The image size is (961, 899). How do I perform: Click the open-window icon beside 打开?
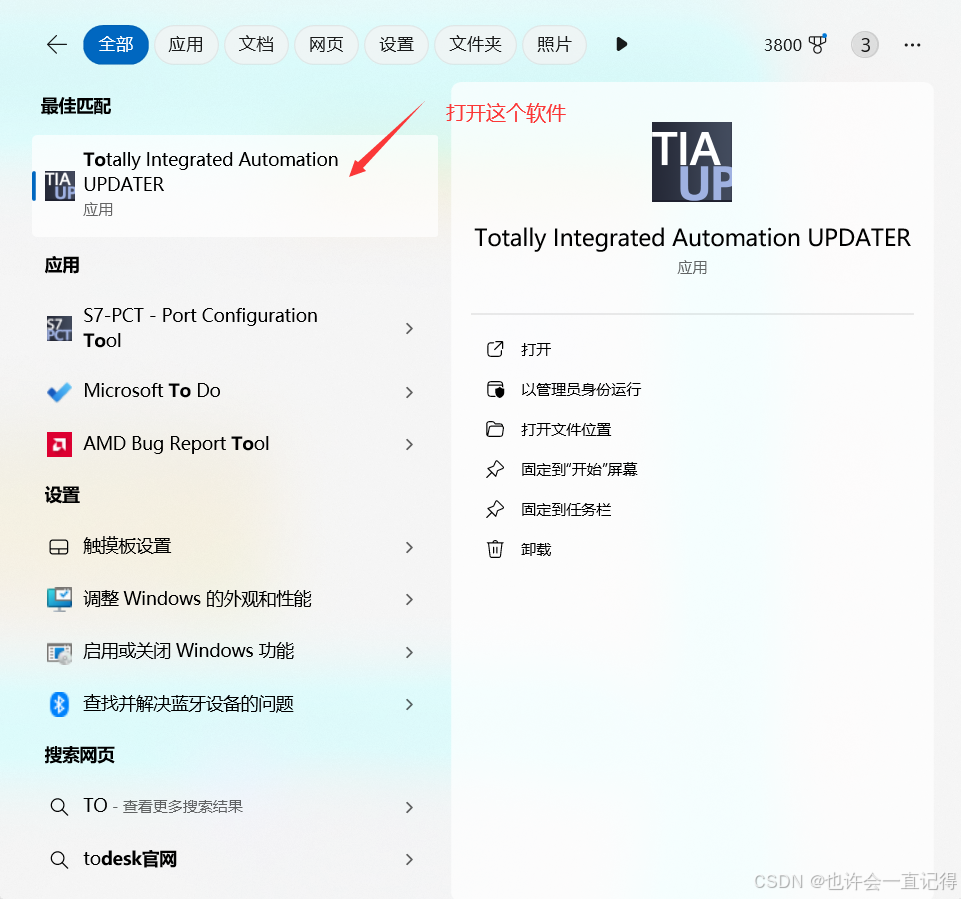pyautogui.click(x=495, y=349)
